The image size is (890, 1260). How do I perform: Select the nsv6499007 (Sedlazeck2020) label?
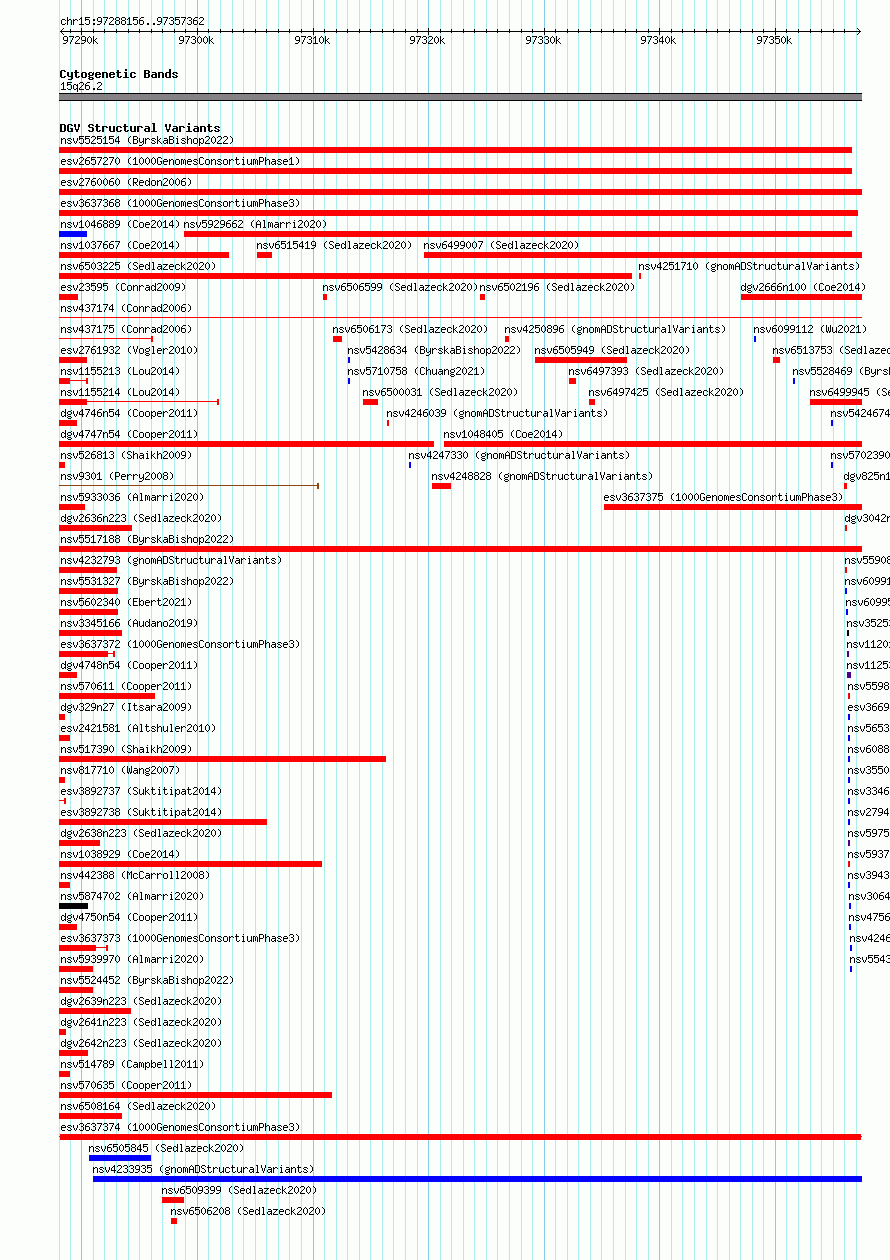501,245
